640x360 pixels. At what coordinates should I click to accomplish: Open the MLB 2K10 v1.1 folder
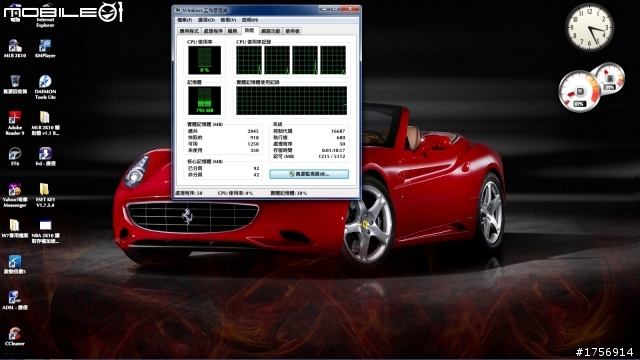pos(45,123)
